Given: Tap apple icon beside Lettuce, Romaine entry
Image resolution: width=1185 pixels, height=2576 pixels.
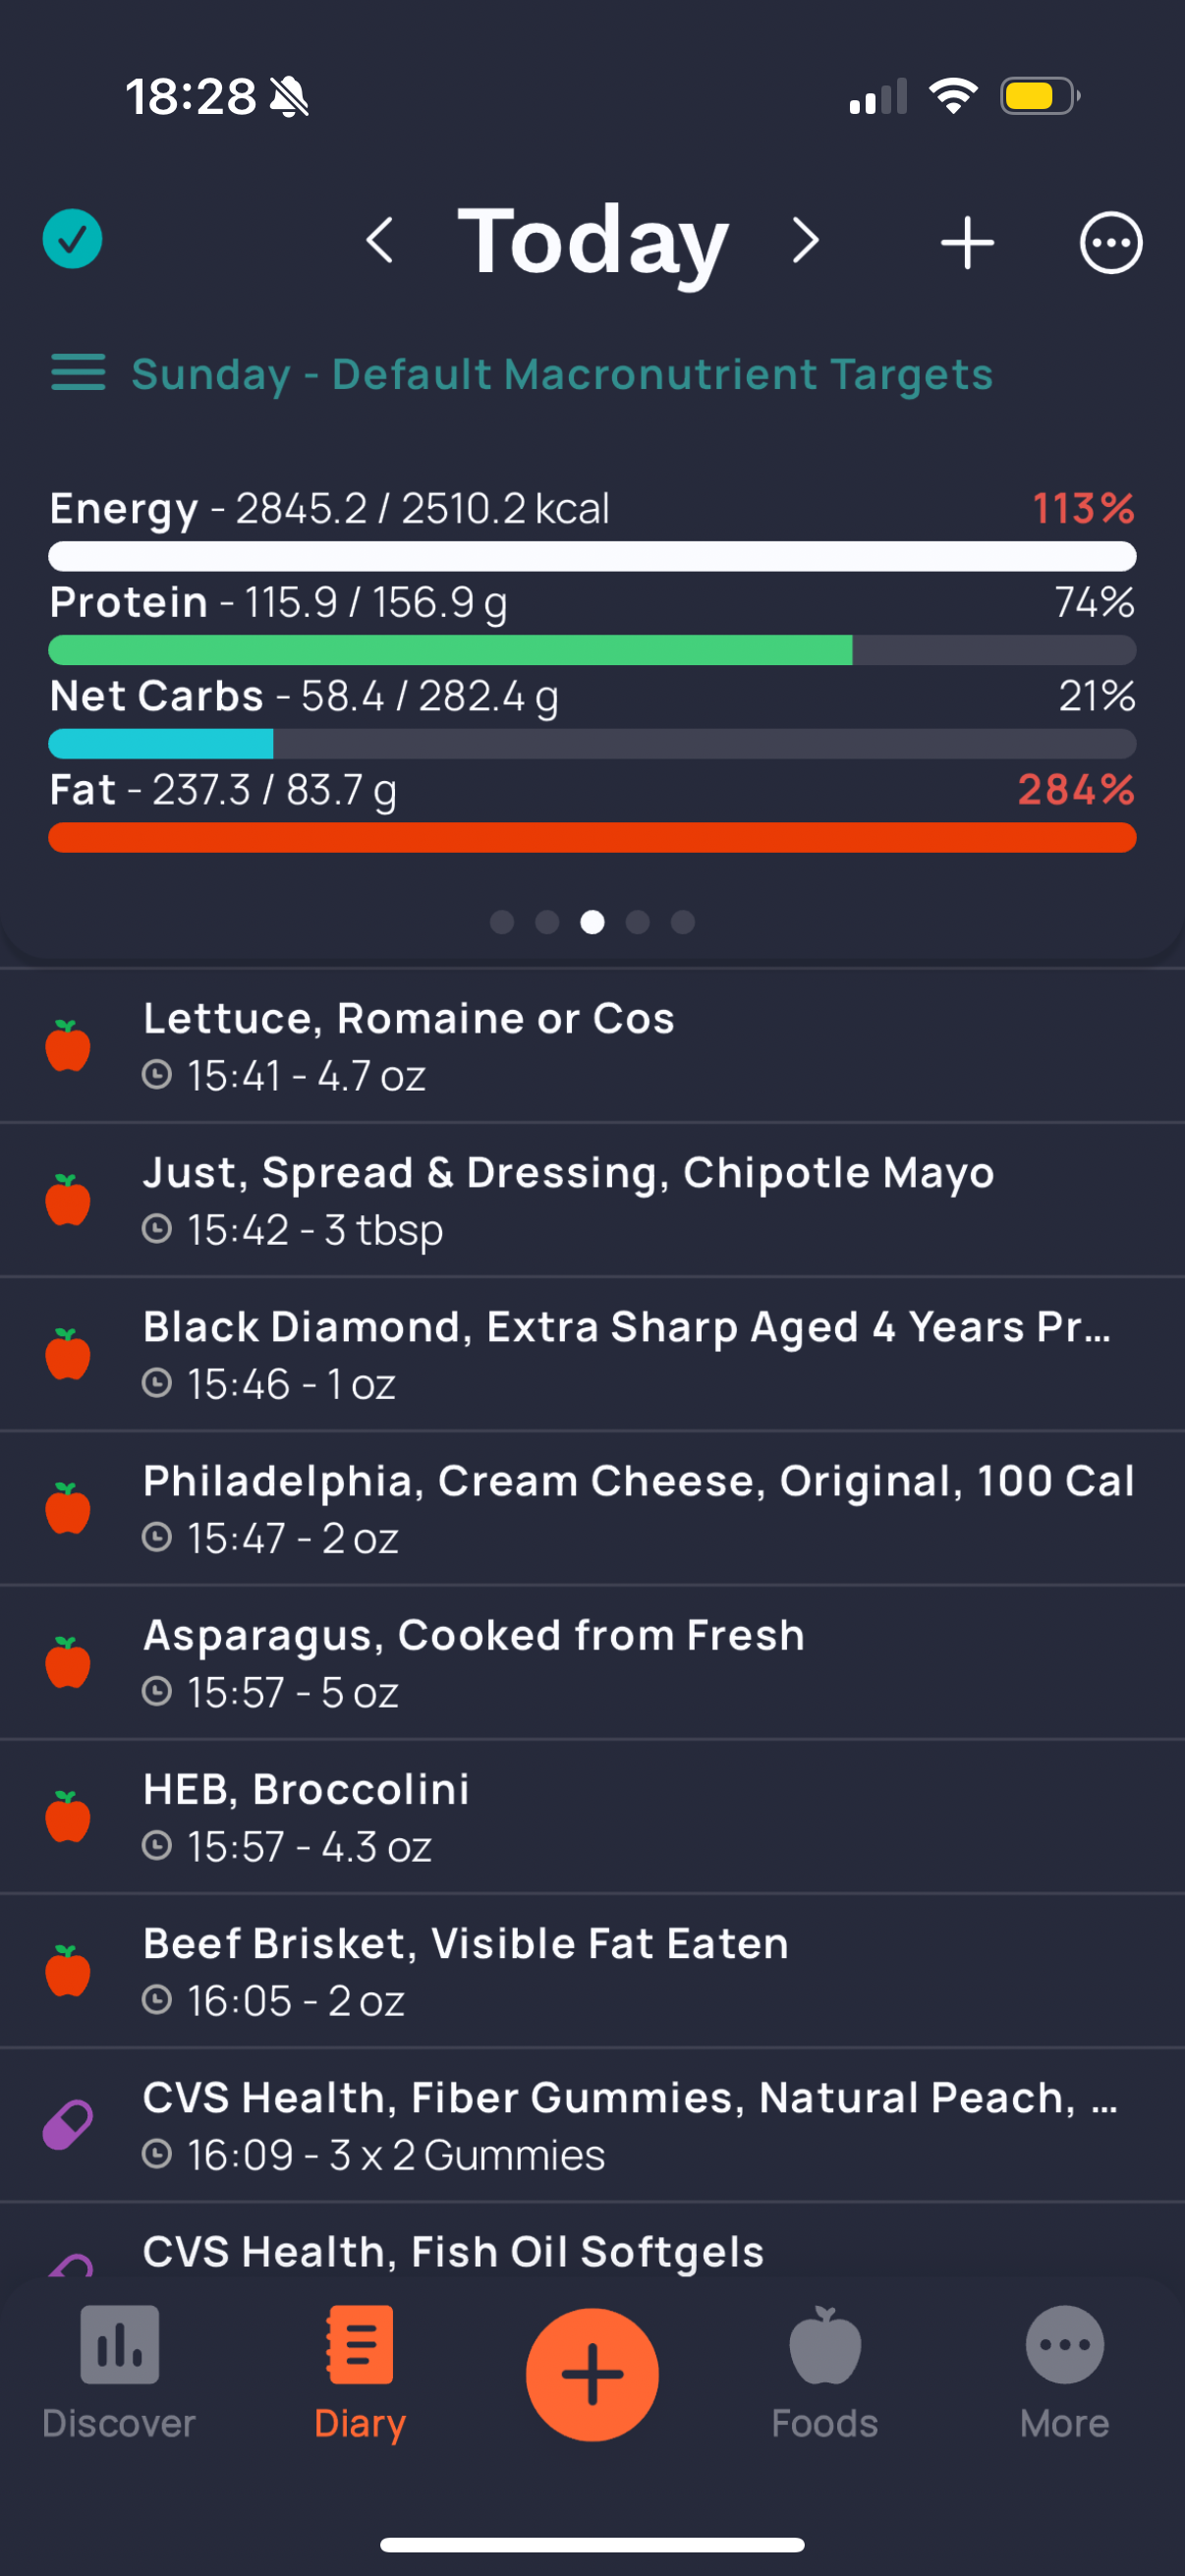Looking at the screenshot, I should (x=68, y=1046).
